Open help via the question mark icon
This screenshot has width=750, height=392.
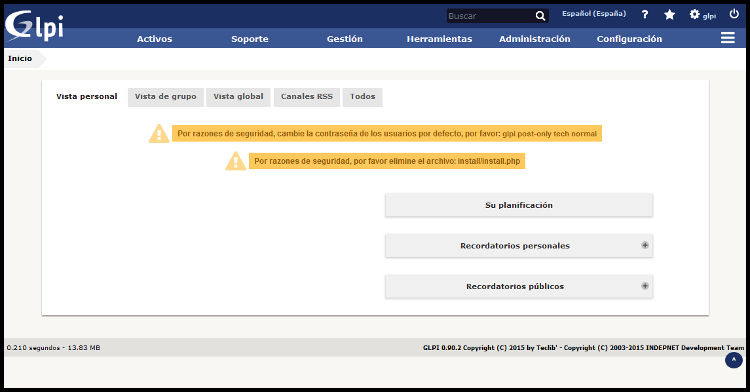pyautogui.click(x=645, y=15)
